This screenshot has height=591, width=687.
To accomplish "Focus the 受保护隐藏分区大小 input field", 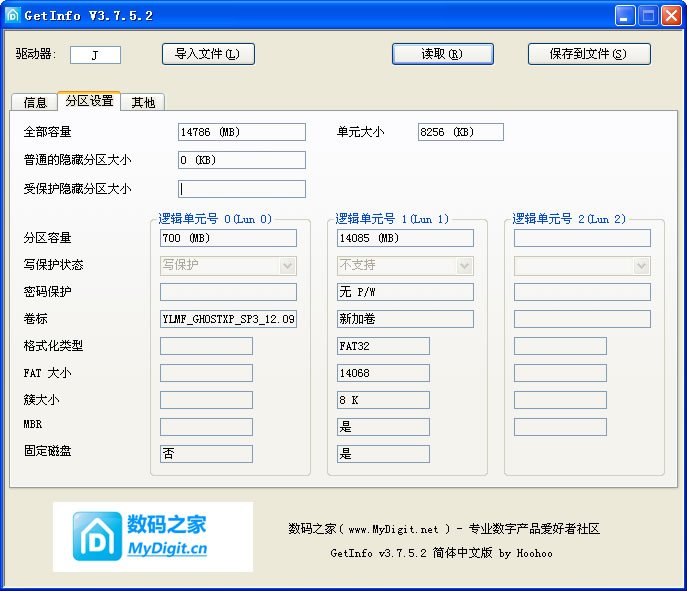I will tap(241, 189).
